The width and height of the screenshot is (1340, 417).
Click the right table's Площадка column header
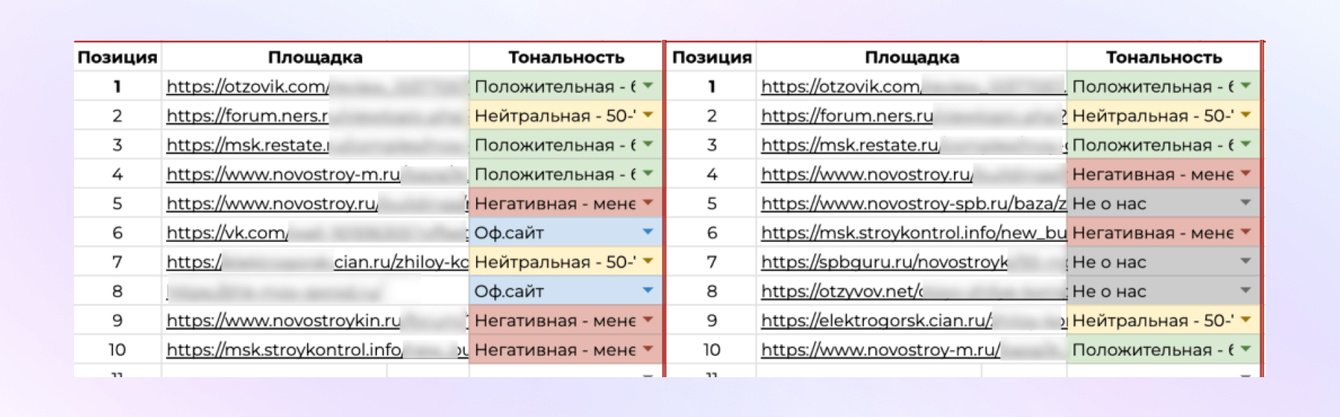point(911,57)
